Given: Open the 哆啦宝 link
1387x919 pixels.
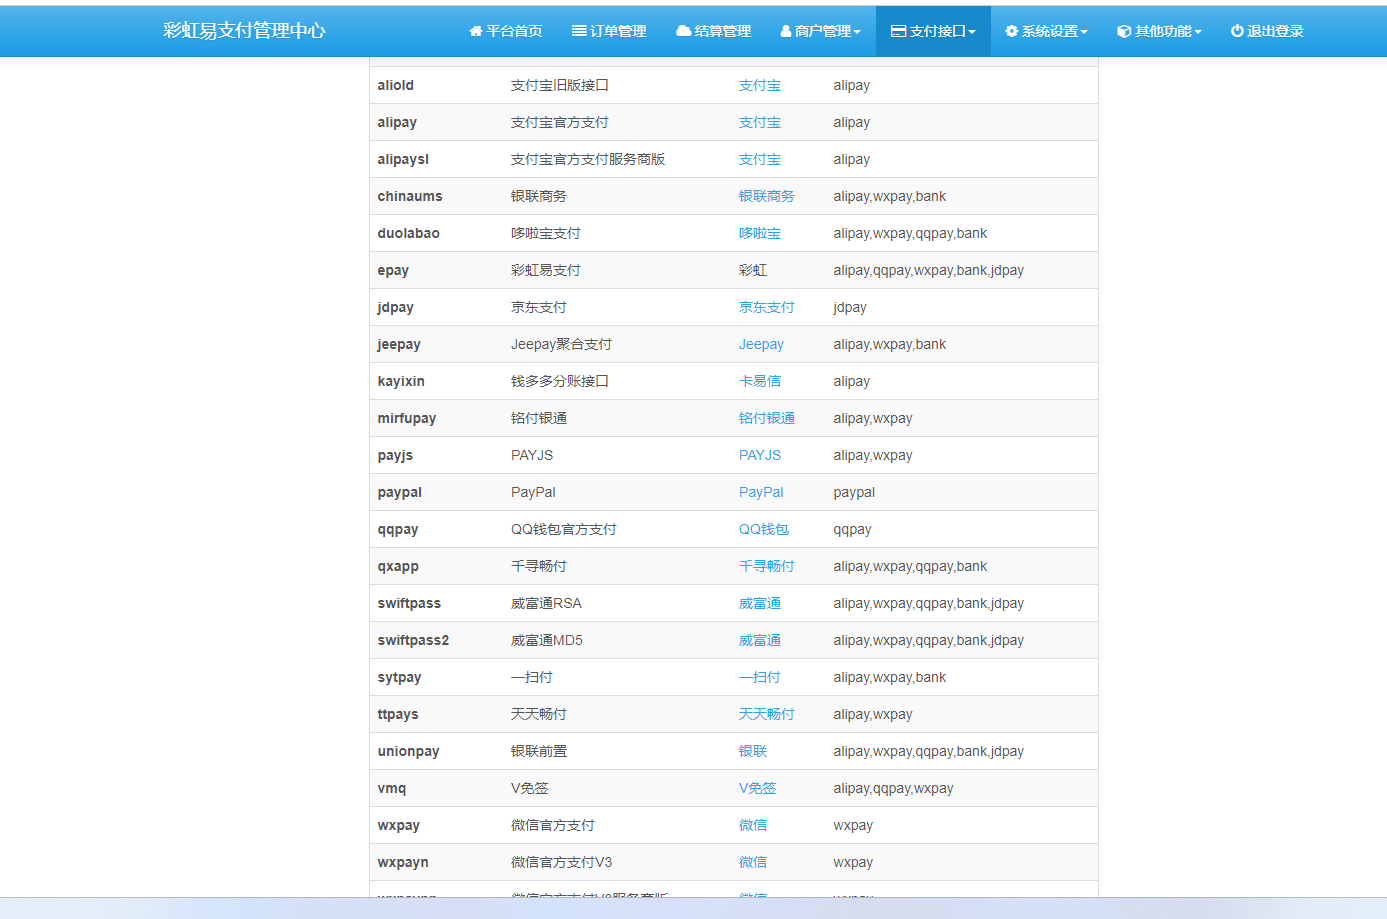Looking at the screenshot, I should click(760, 234).
